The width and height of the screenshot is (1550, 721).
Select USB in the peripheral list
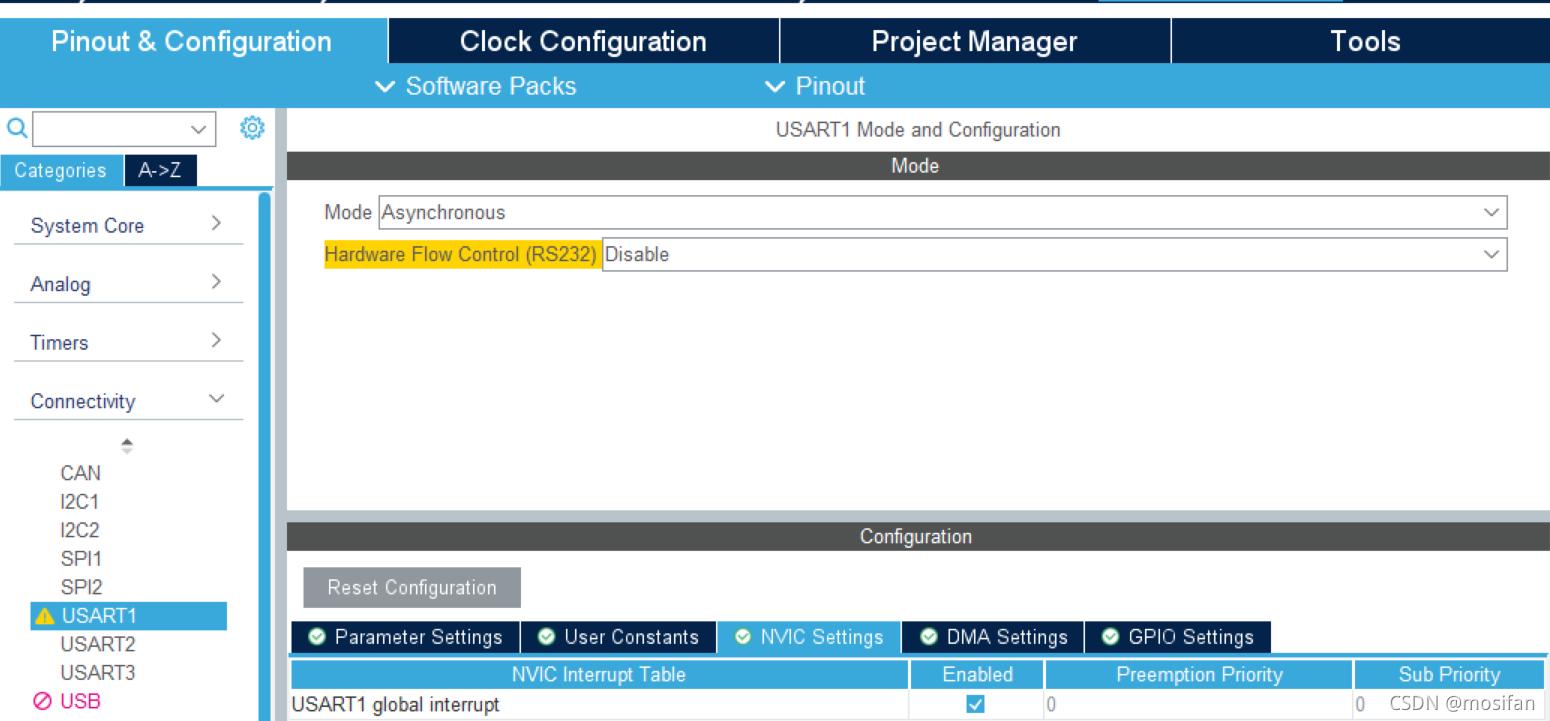[x=81, y=701]
